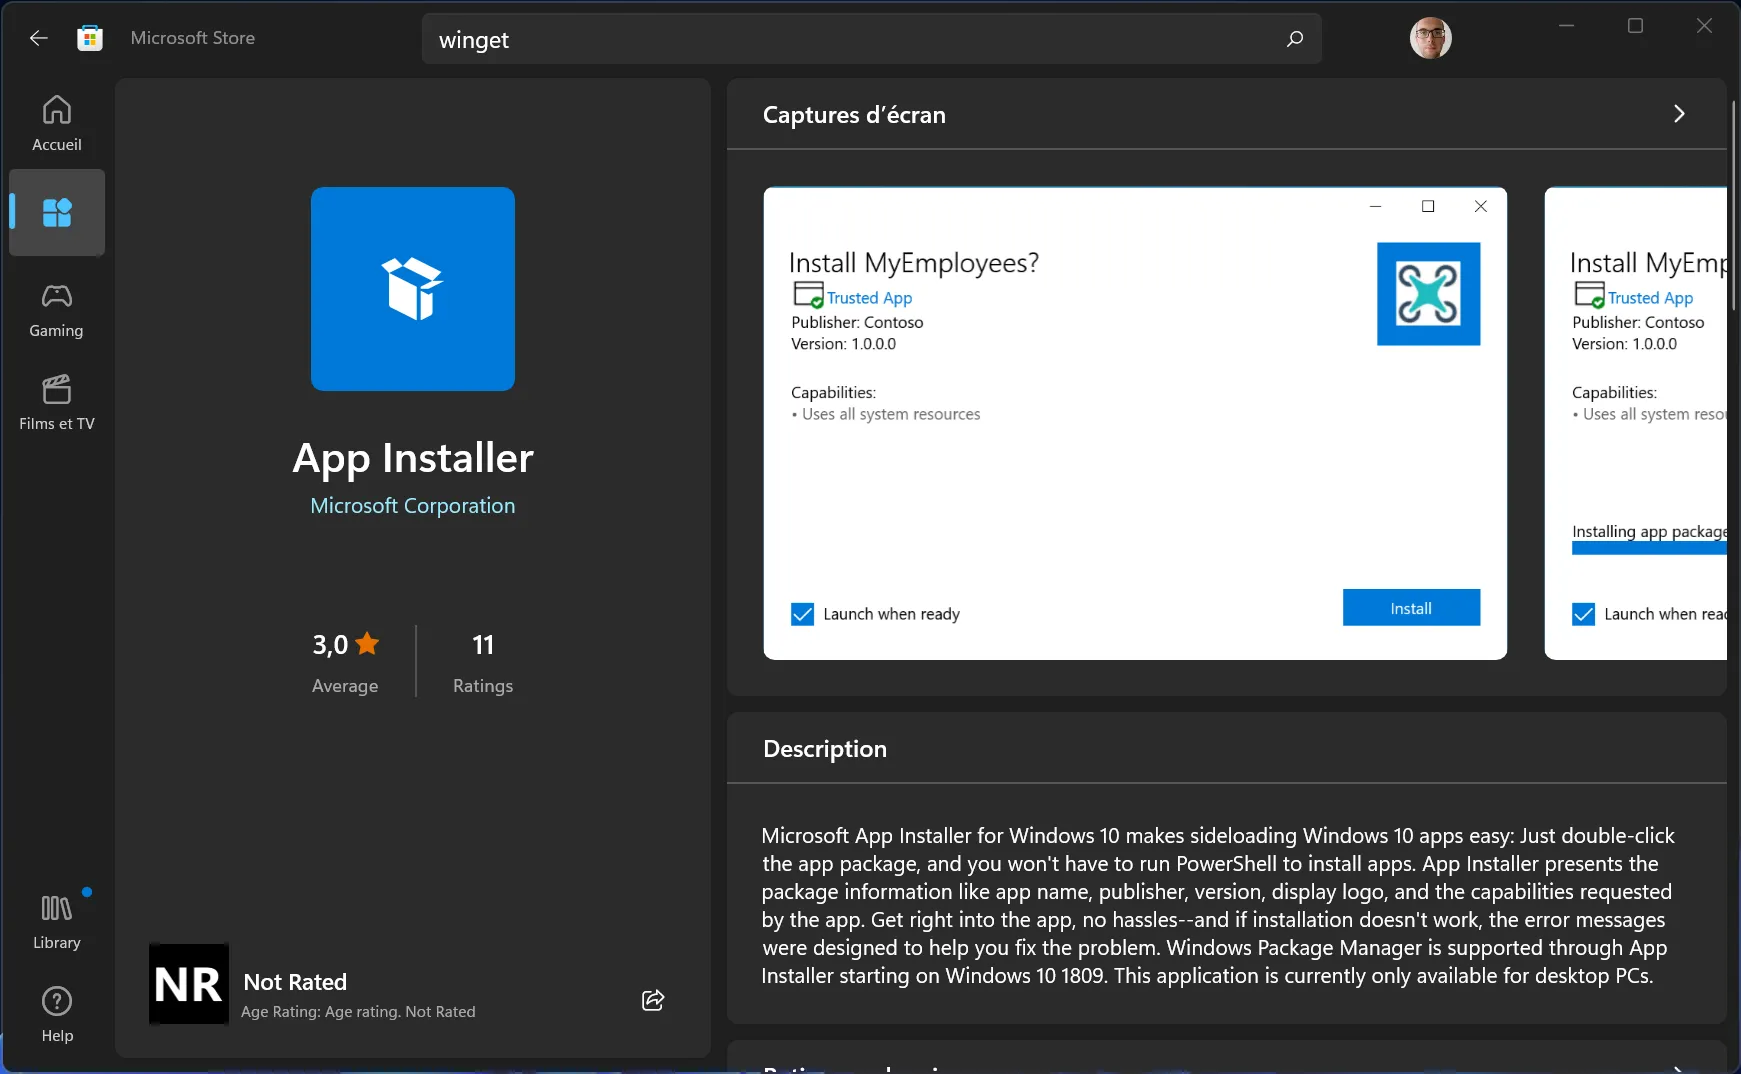Click the App Installer blue box logo

pos(413,289)
